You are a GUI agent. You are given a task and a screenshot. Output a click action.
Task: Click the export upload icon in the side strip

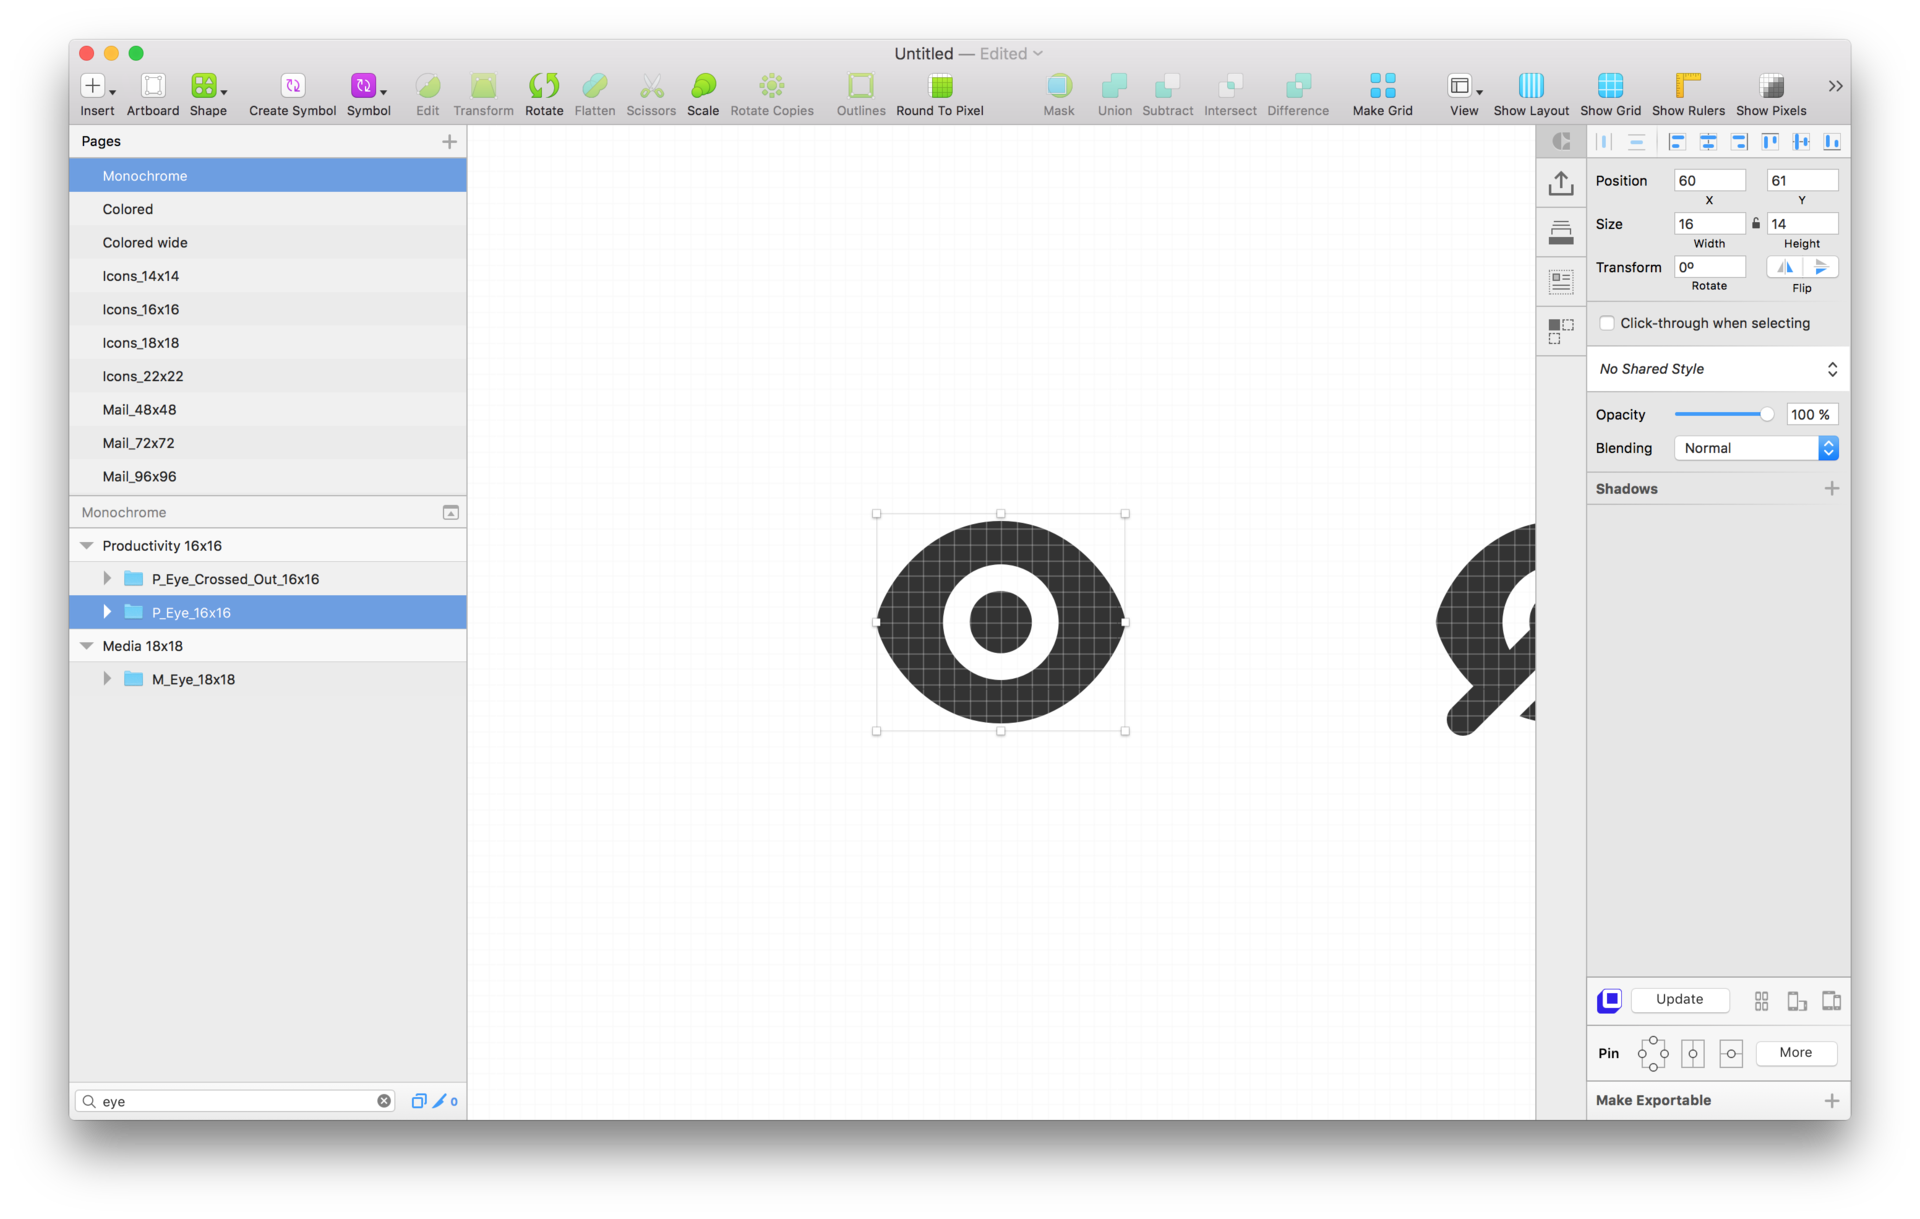(x=1561, y=184)
